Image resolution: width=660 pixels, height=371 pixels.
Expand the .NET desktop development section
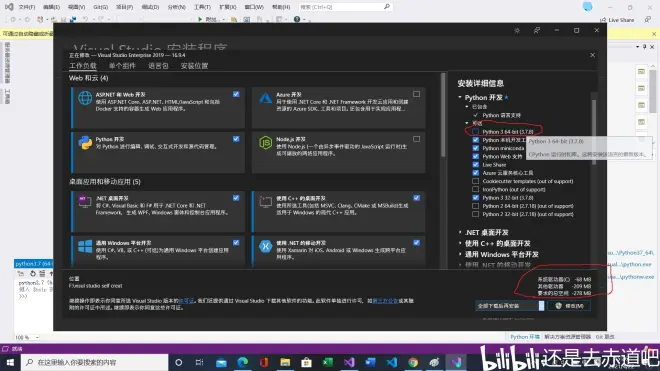click(460, 232)
